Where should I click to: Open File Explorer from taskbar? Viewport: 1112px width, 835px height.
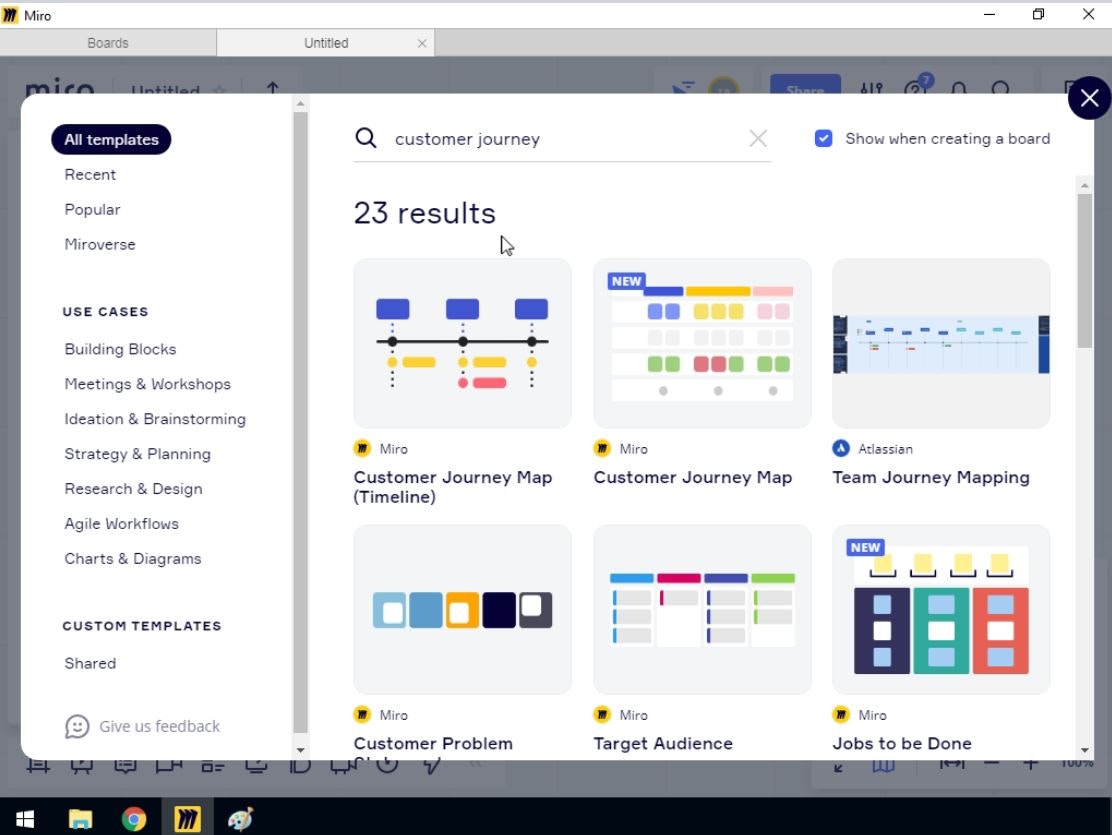point(80,819)
